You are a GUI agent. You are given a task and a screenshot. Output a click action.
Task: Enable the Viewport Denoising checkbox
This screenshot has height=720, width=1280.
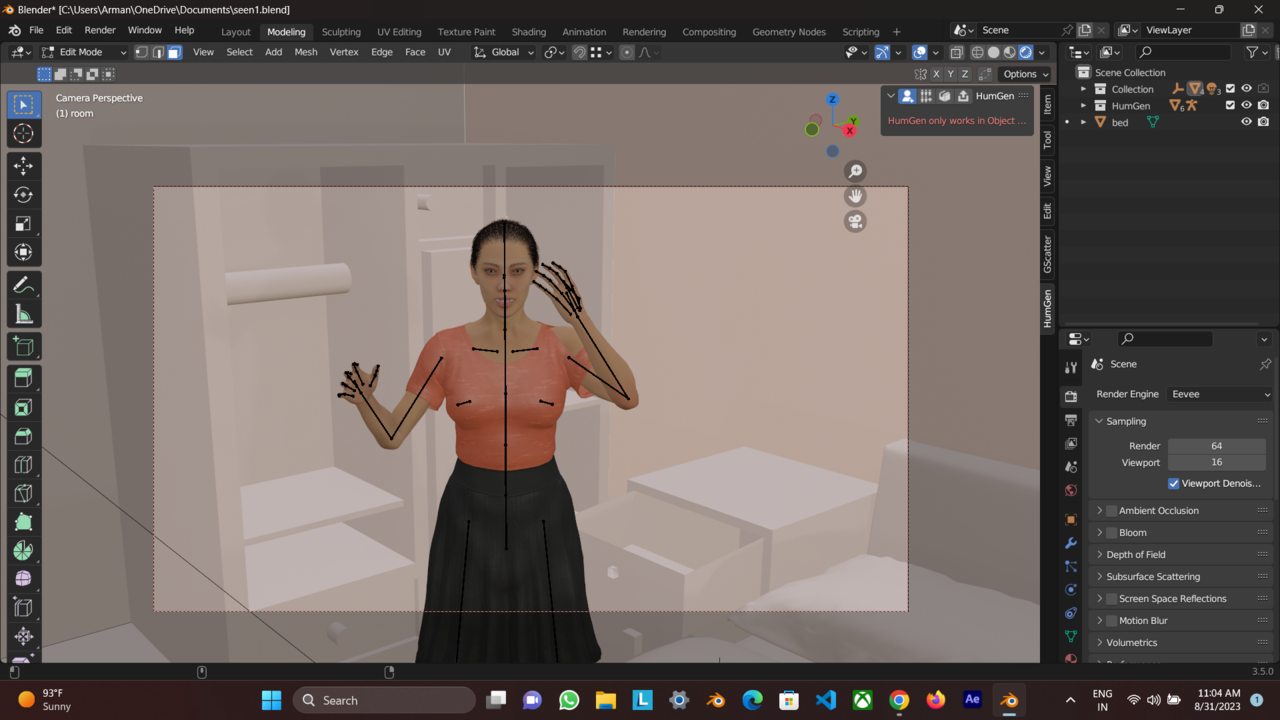(x=1174, y=483)
